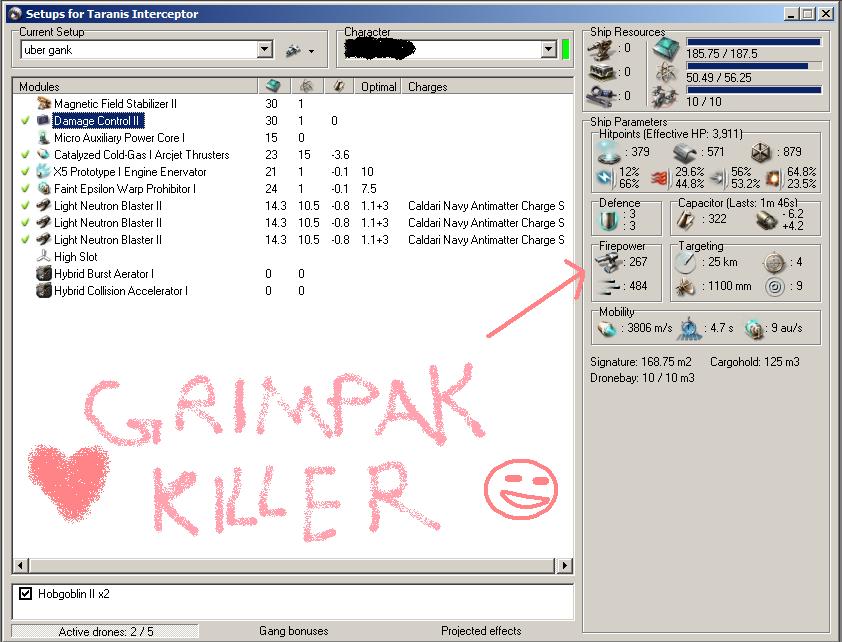Click the powergrid column header icon
This screenshot has width=842, height=642.
(307, 86)
